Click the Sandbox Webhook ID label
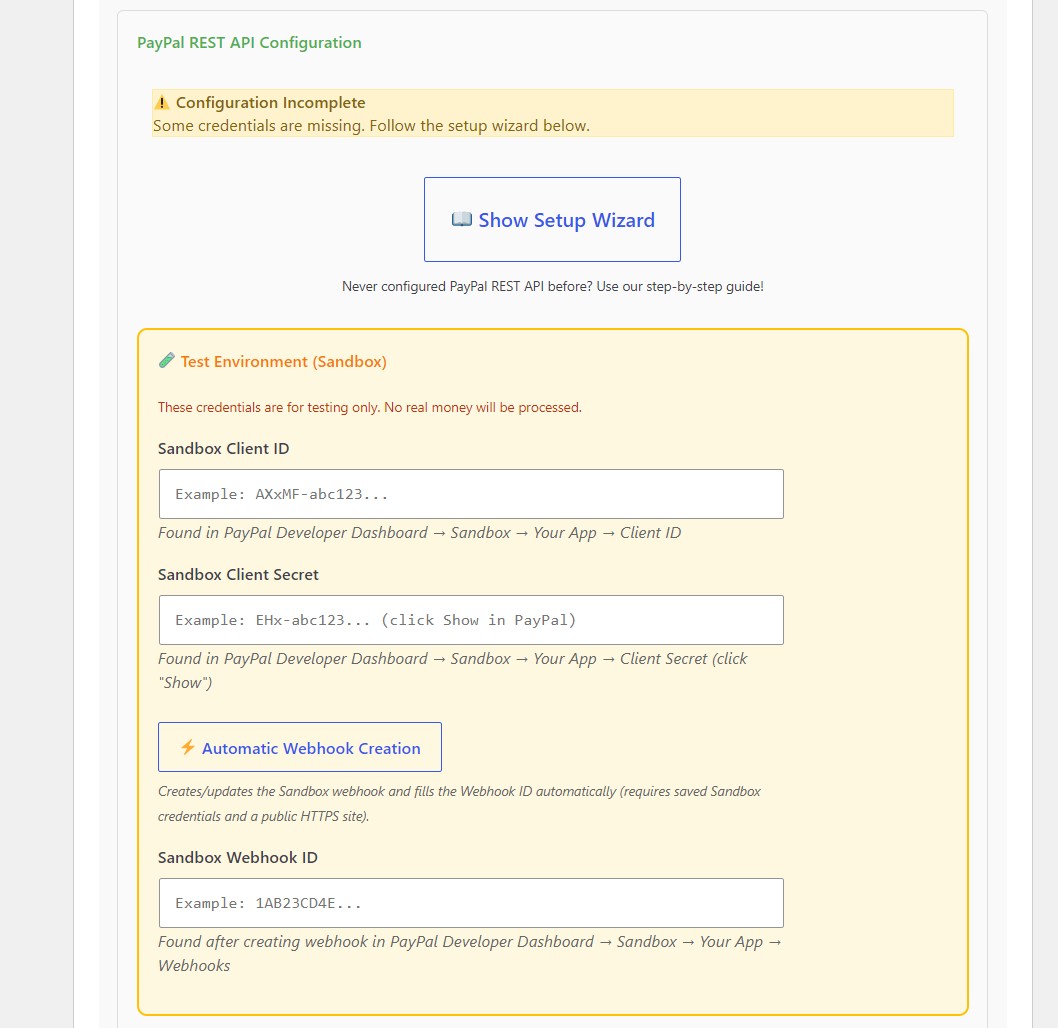The width and height of the screenshot is (1058, 1028). click(238, 857)
